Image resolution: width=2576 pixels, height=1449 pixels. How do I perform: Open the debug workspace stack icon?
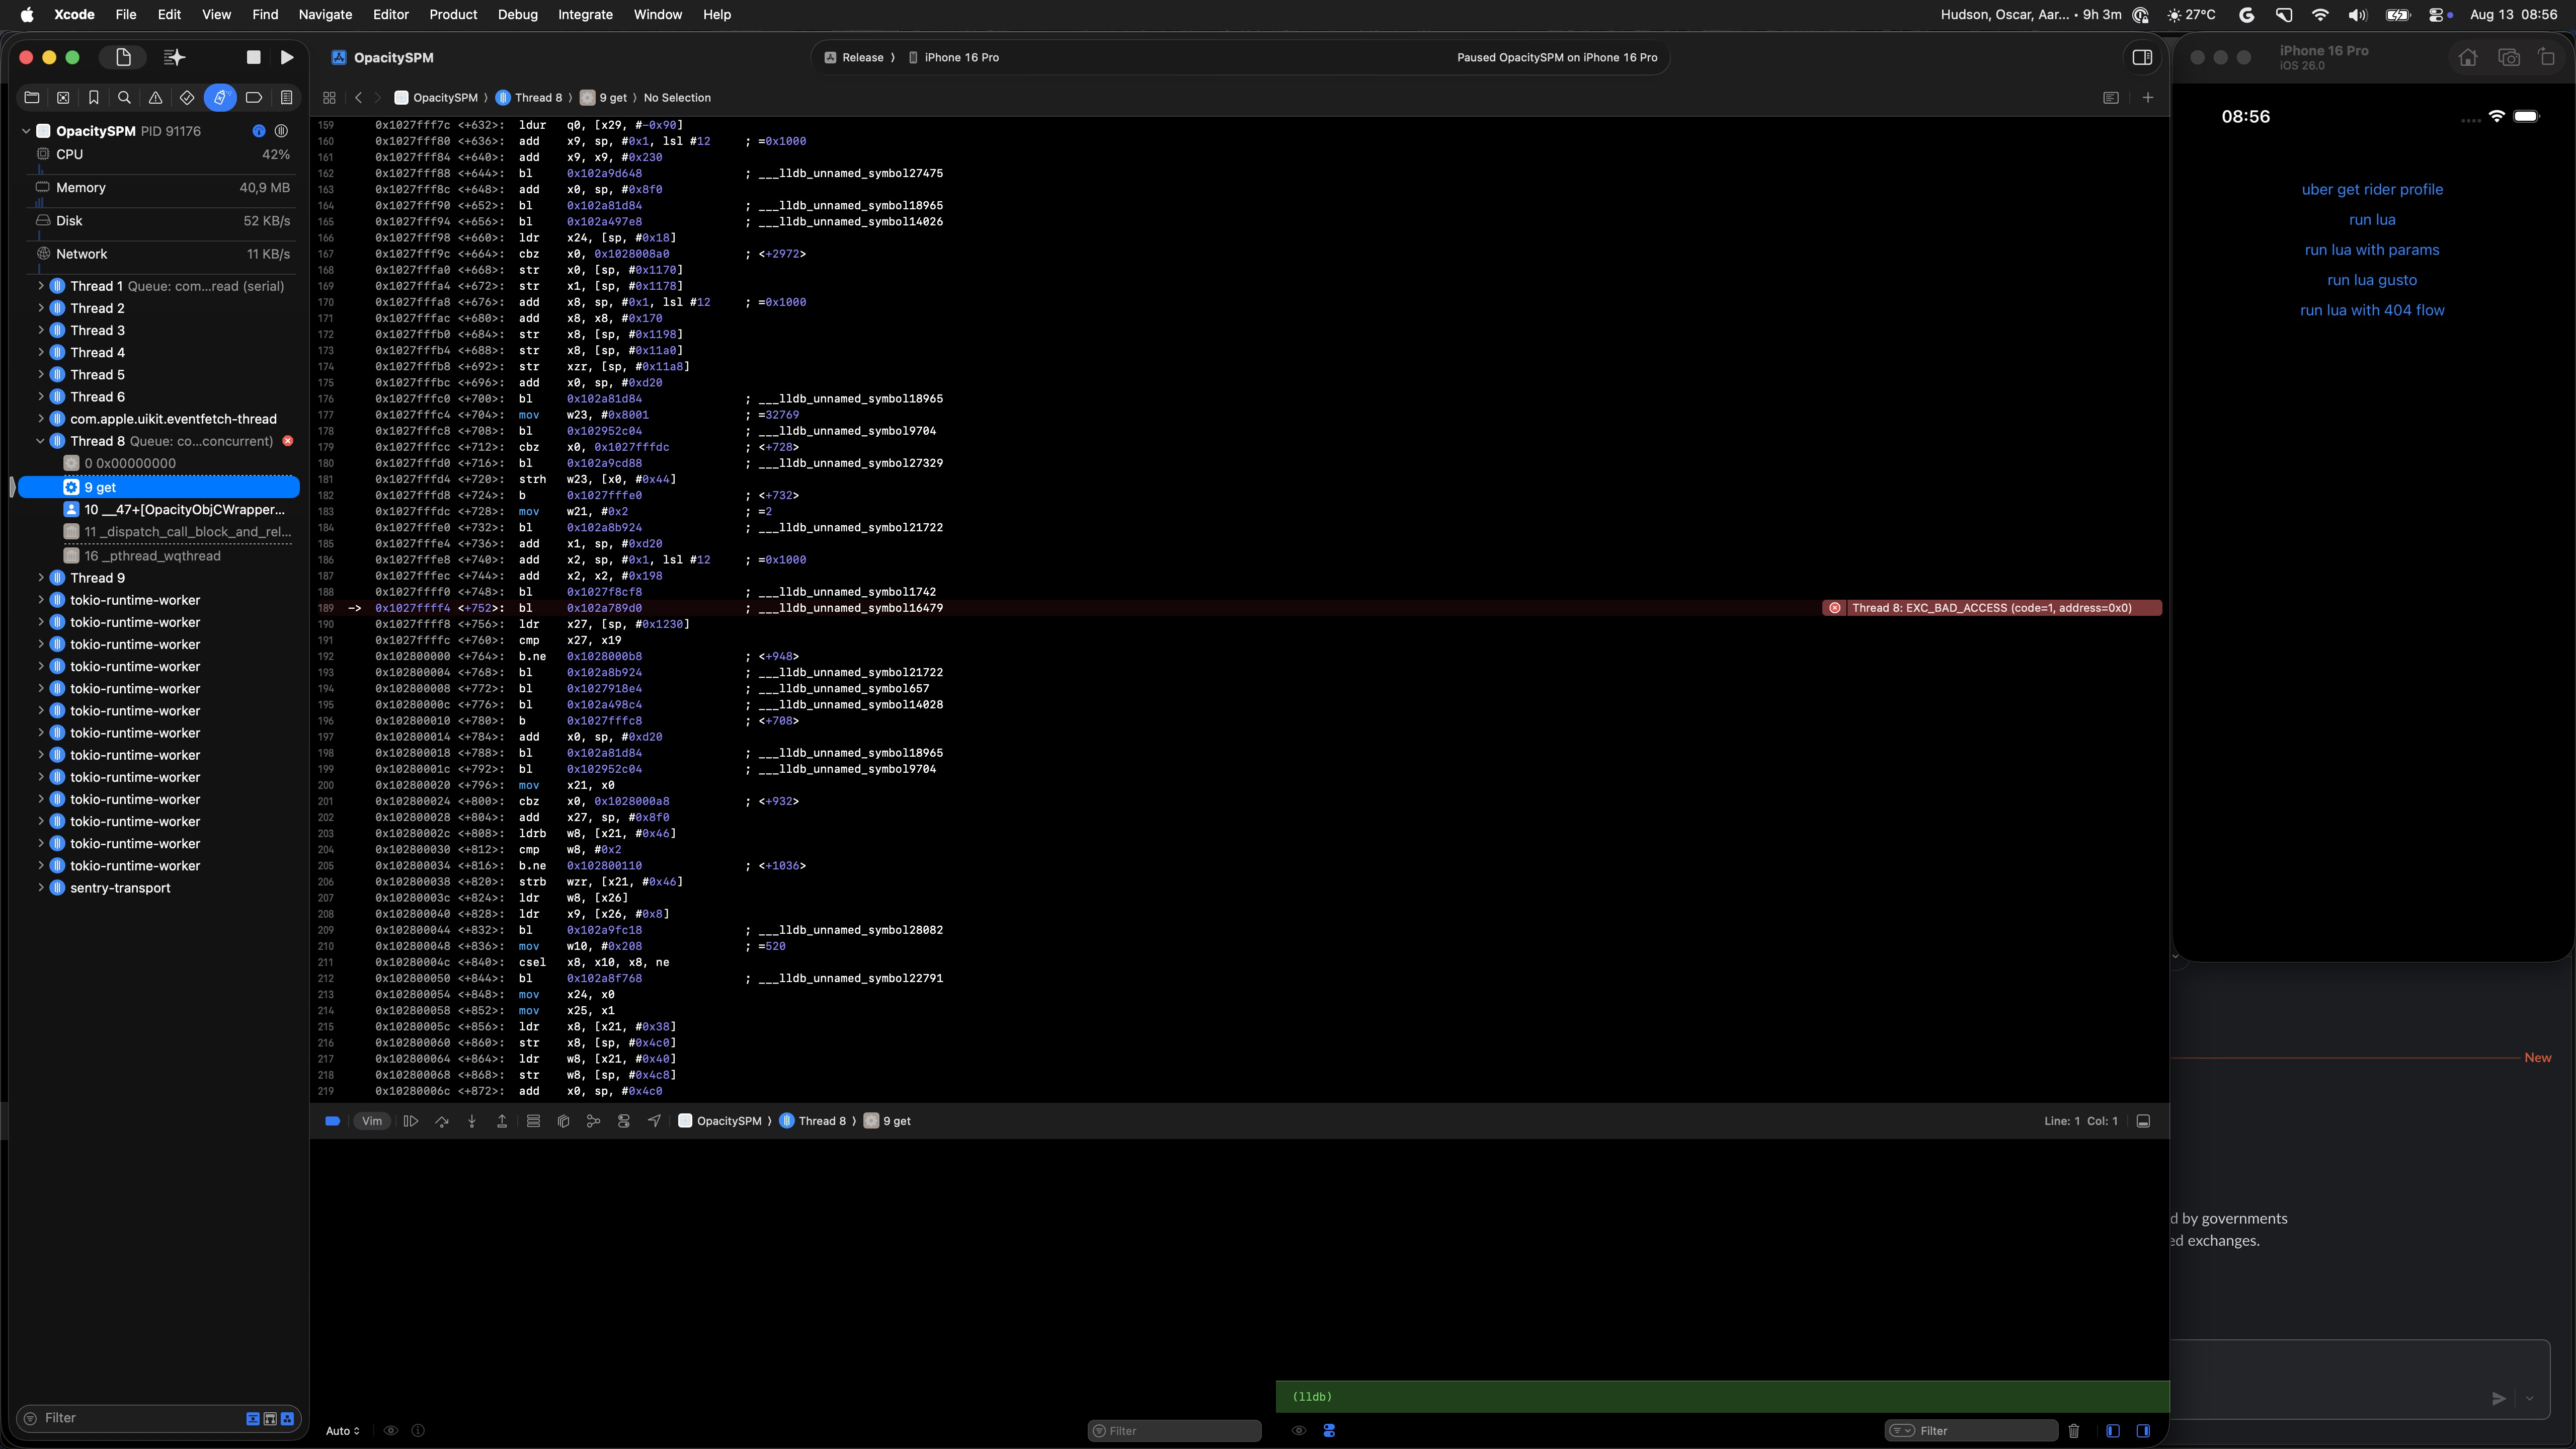point(533,1121)
